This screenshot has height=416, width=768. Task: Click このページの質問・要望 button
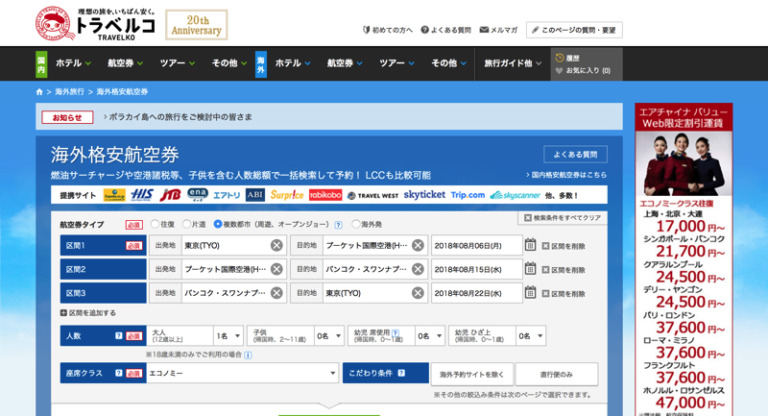[574, 30]
